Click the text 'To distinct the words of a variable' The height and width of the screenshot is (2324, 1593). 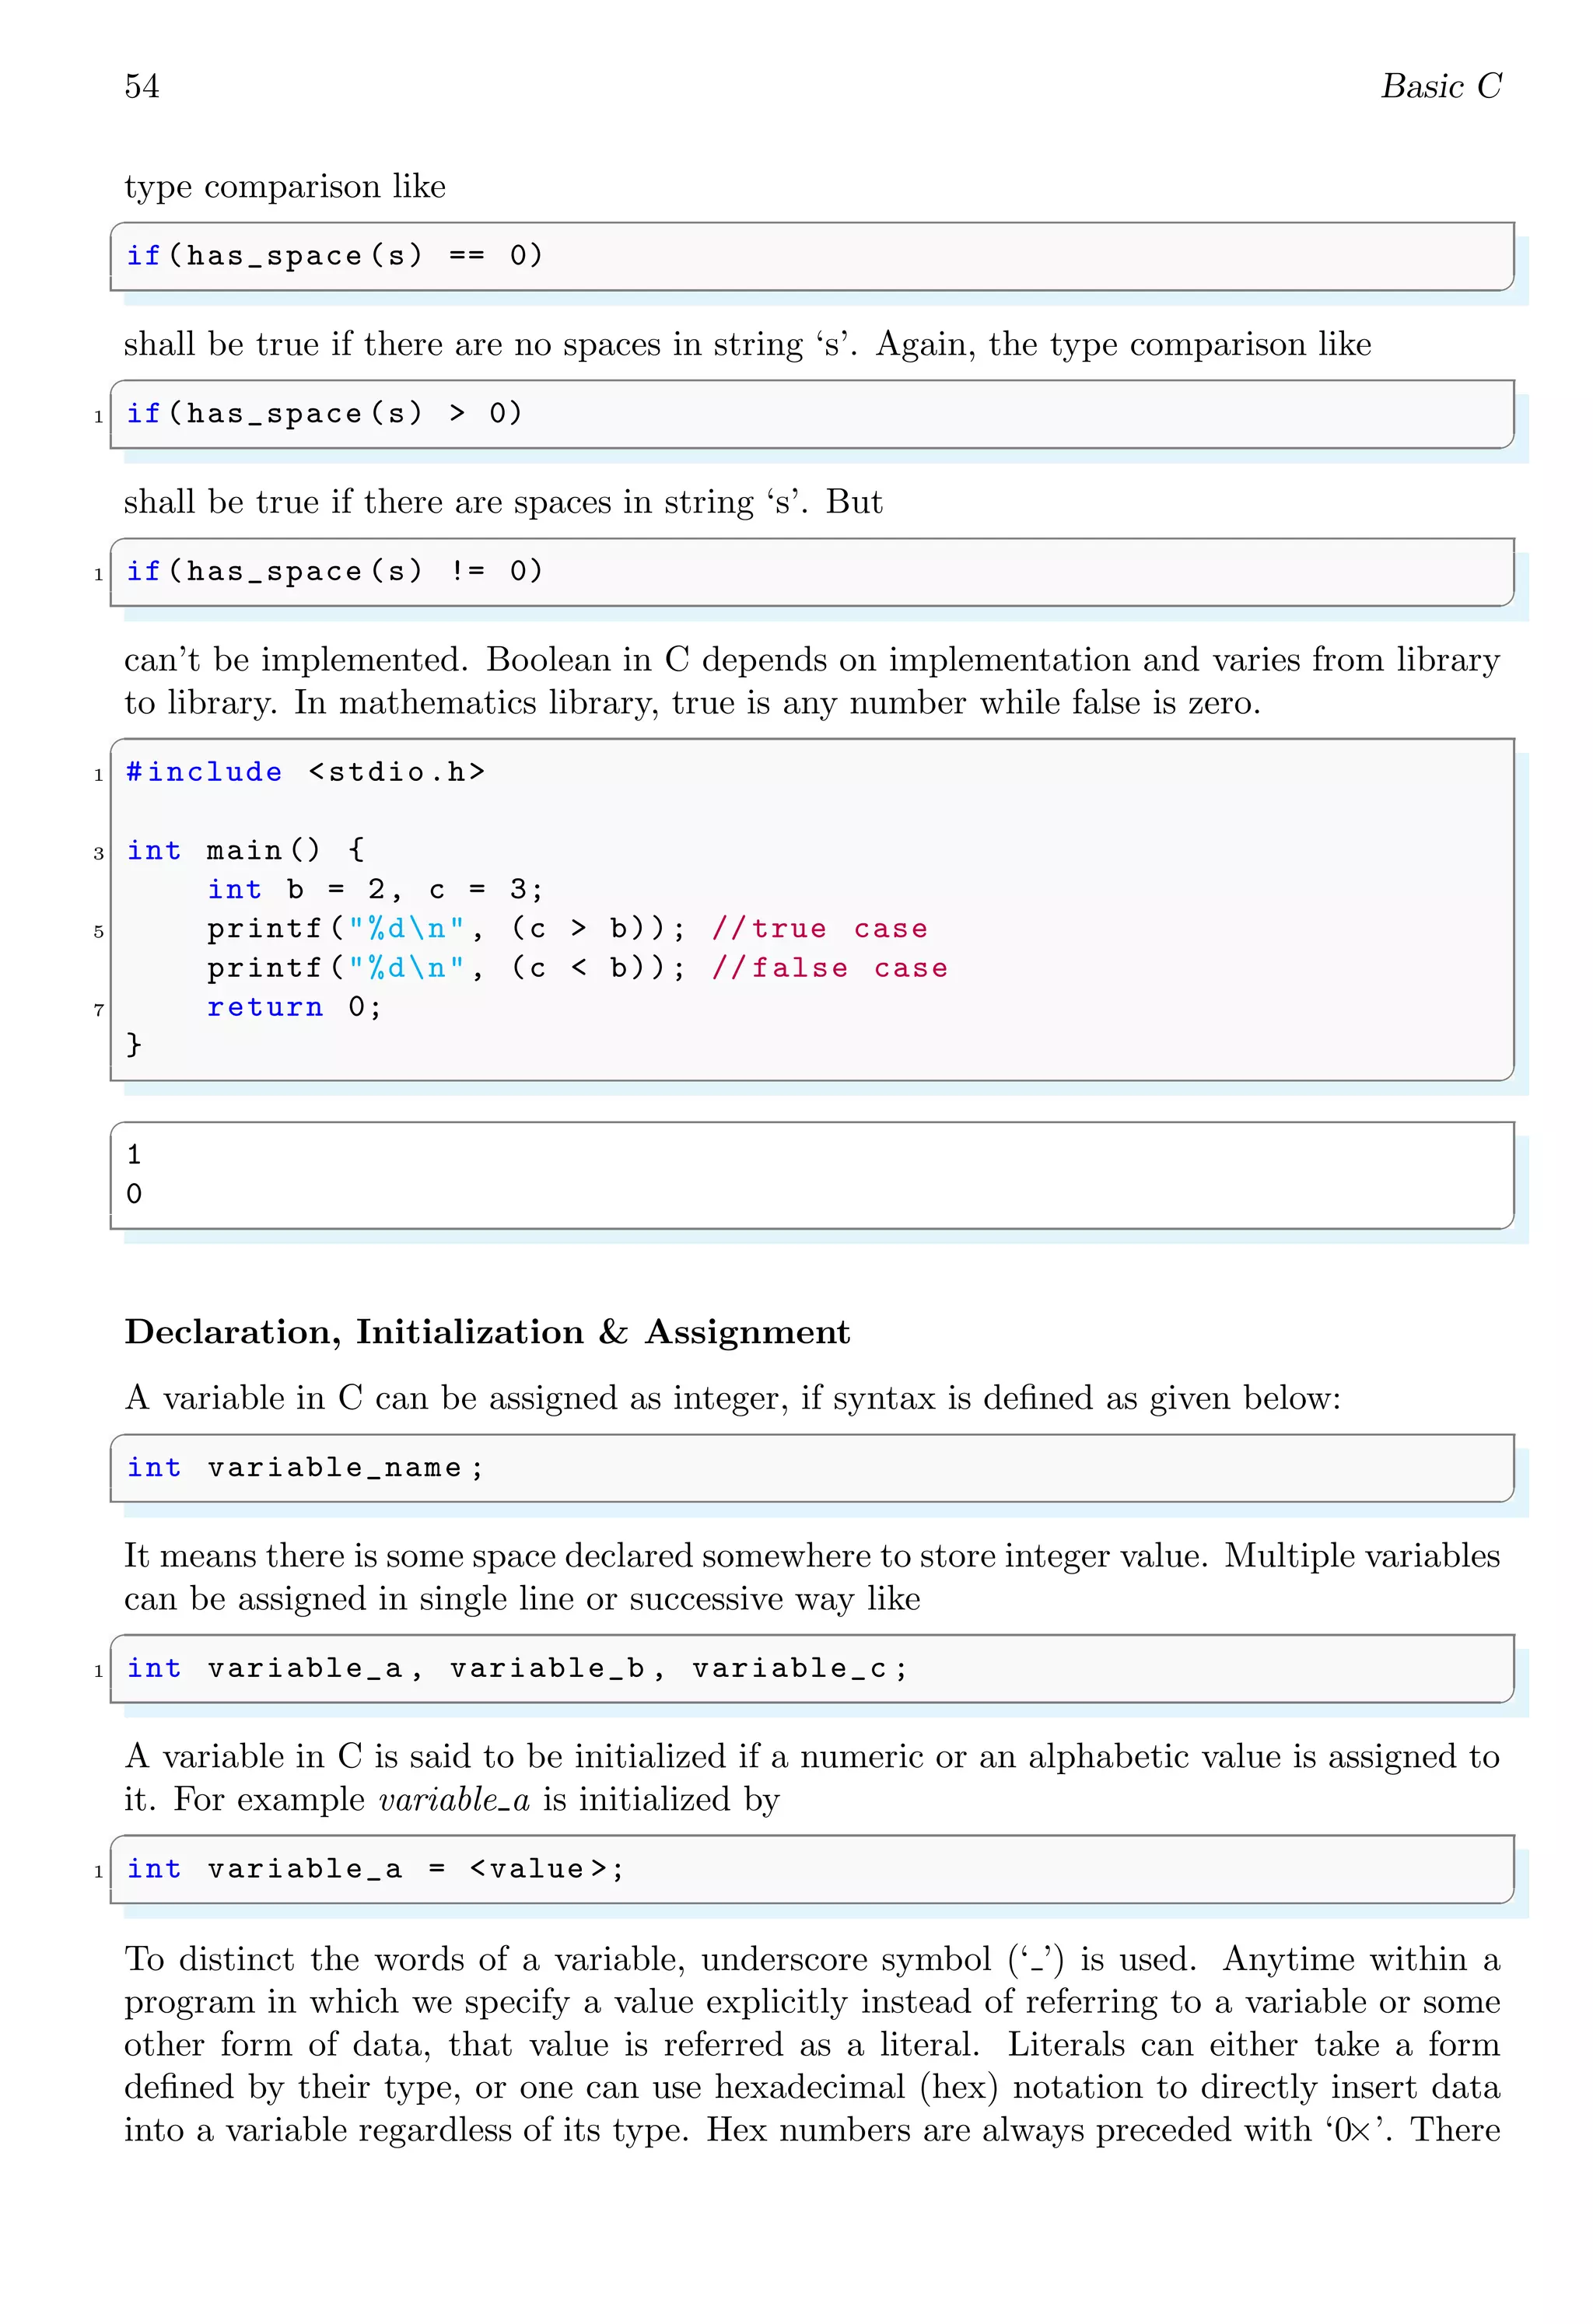(404, 1959)
